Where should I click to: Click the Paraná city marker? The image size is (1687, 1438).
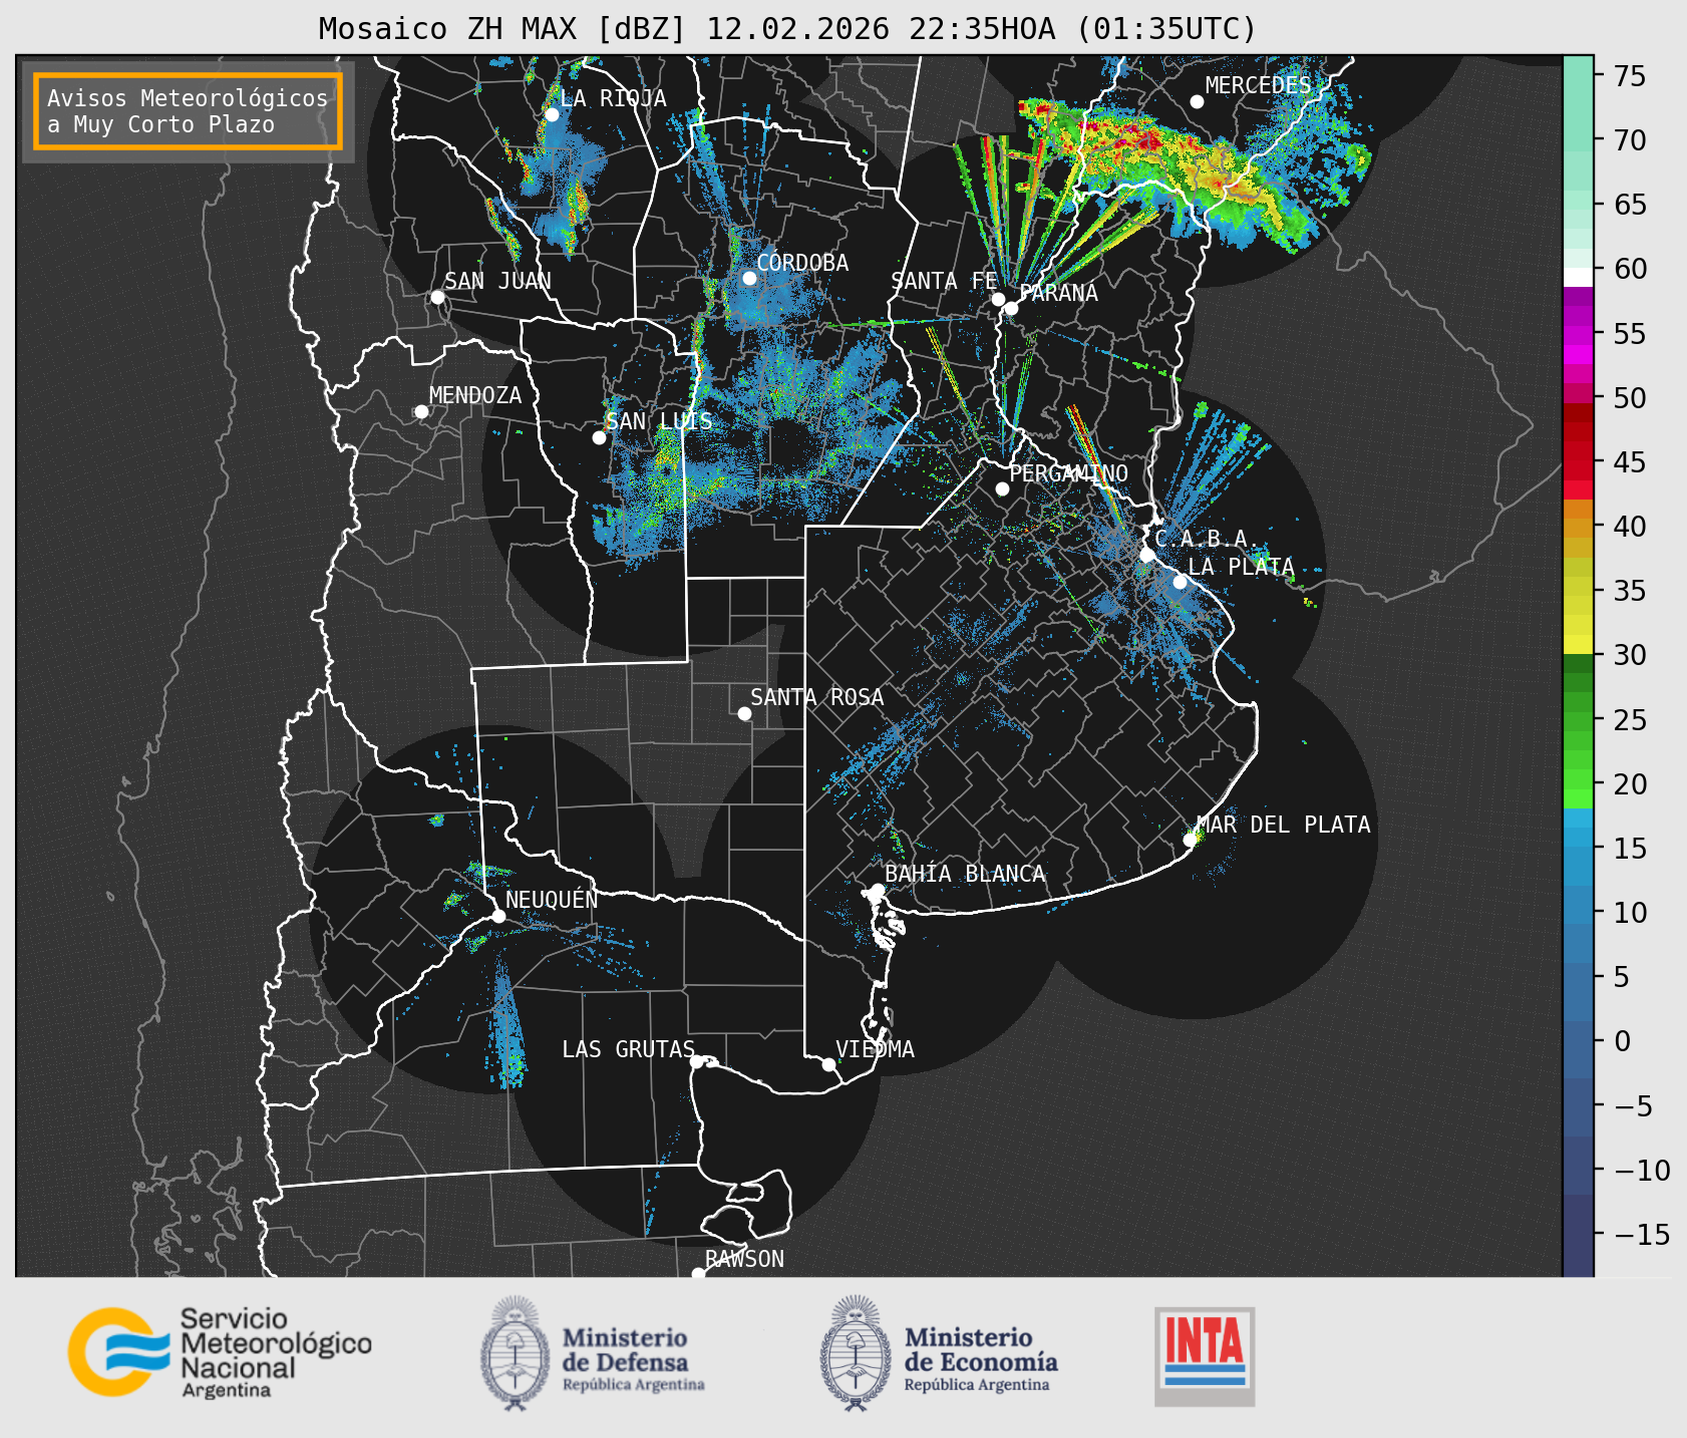pos(1011,308)
